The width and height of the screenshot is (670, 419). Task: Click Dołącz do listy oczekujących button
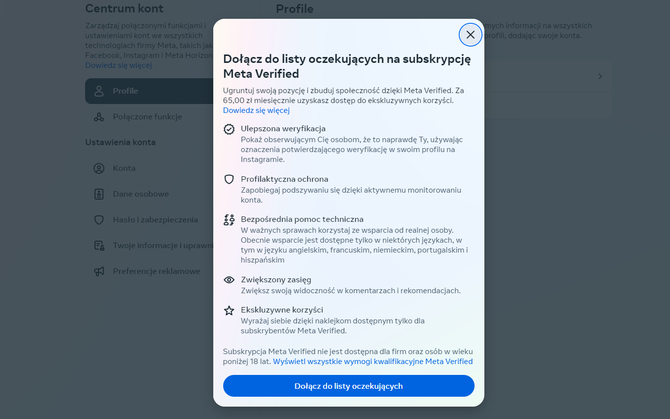coord(349,386)
